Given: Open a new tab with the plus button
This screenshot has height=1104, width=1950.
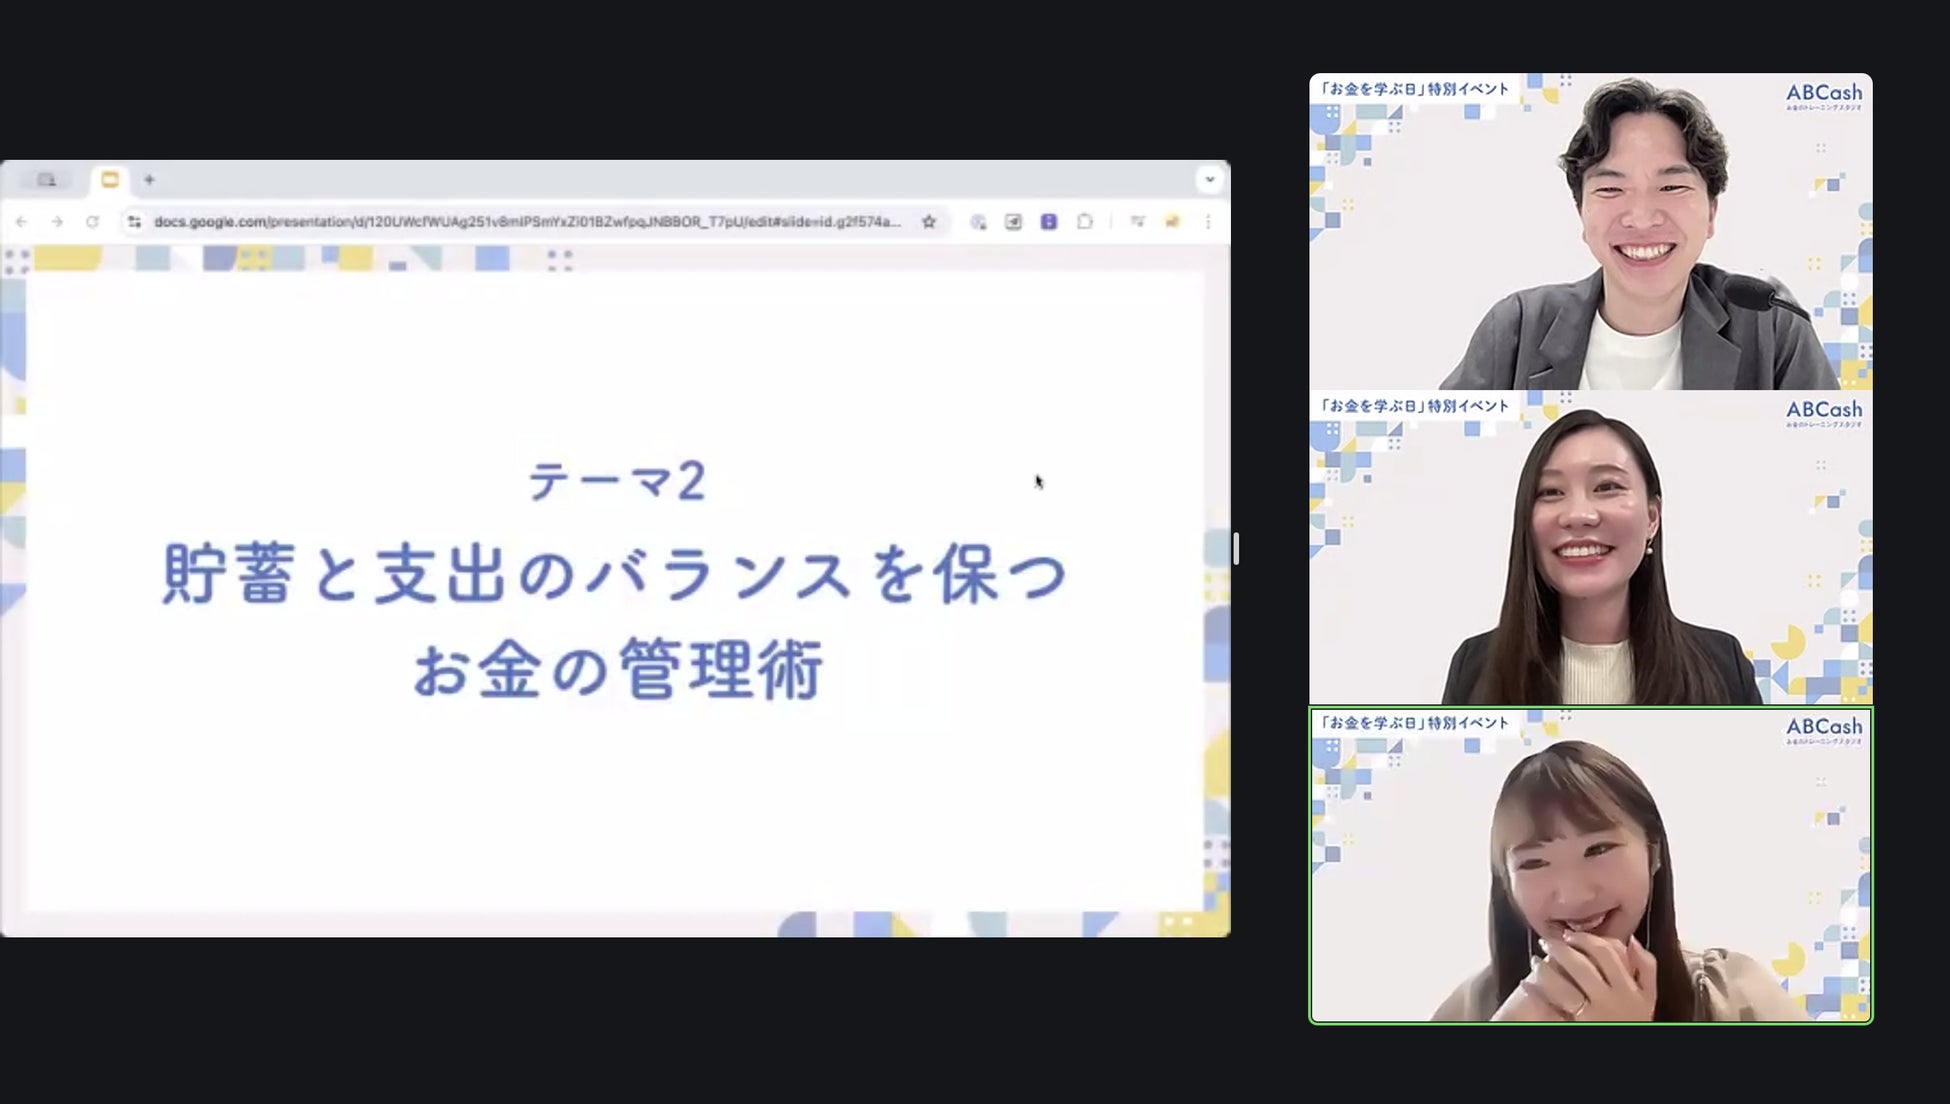Looking at the screenshot, I should 149,180.
